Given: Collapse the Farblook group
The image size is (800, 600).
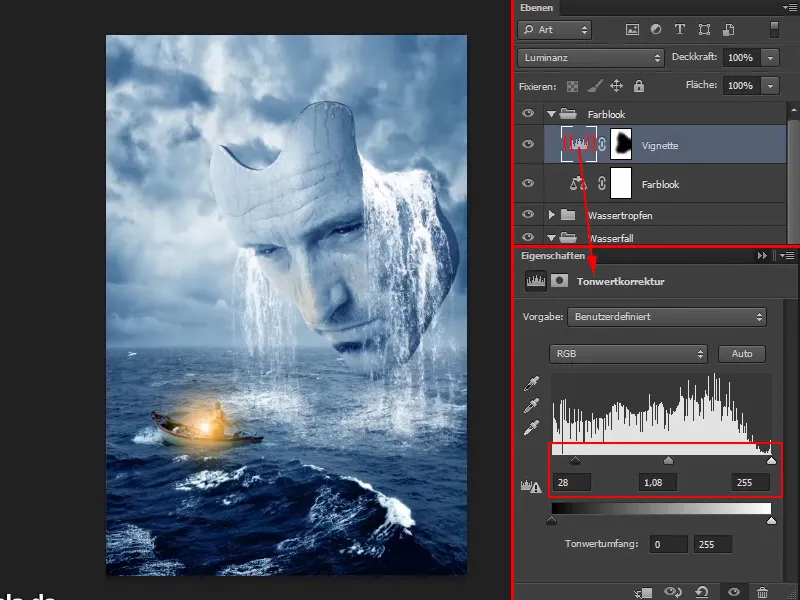Looking at the screenshot, I should click(x=551, y=114).
